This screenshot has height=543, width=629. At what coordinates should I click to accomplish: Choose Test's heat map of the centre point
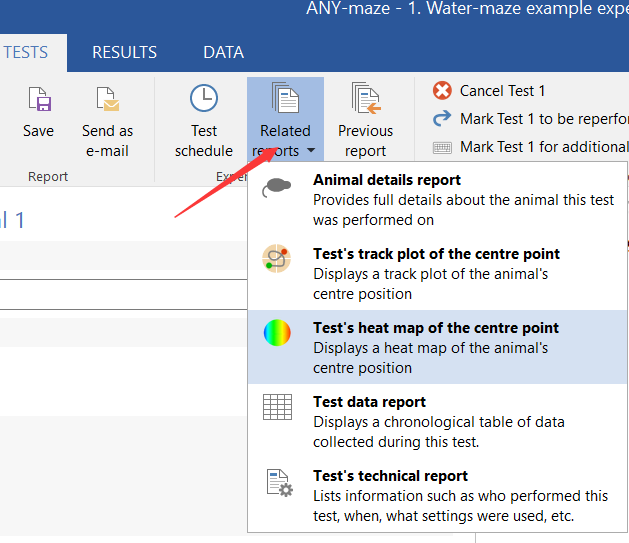pos(435,328)
